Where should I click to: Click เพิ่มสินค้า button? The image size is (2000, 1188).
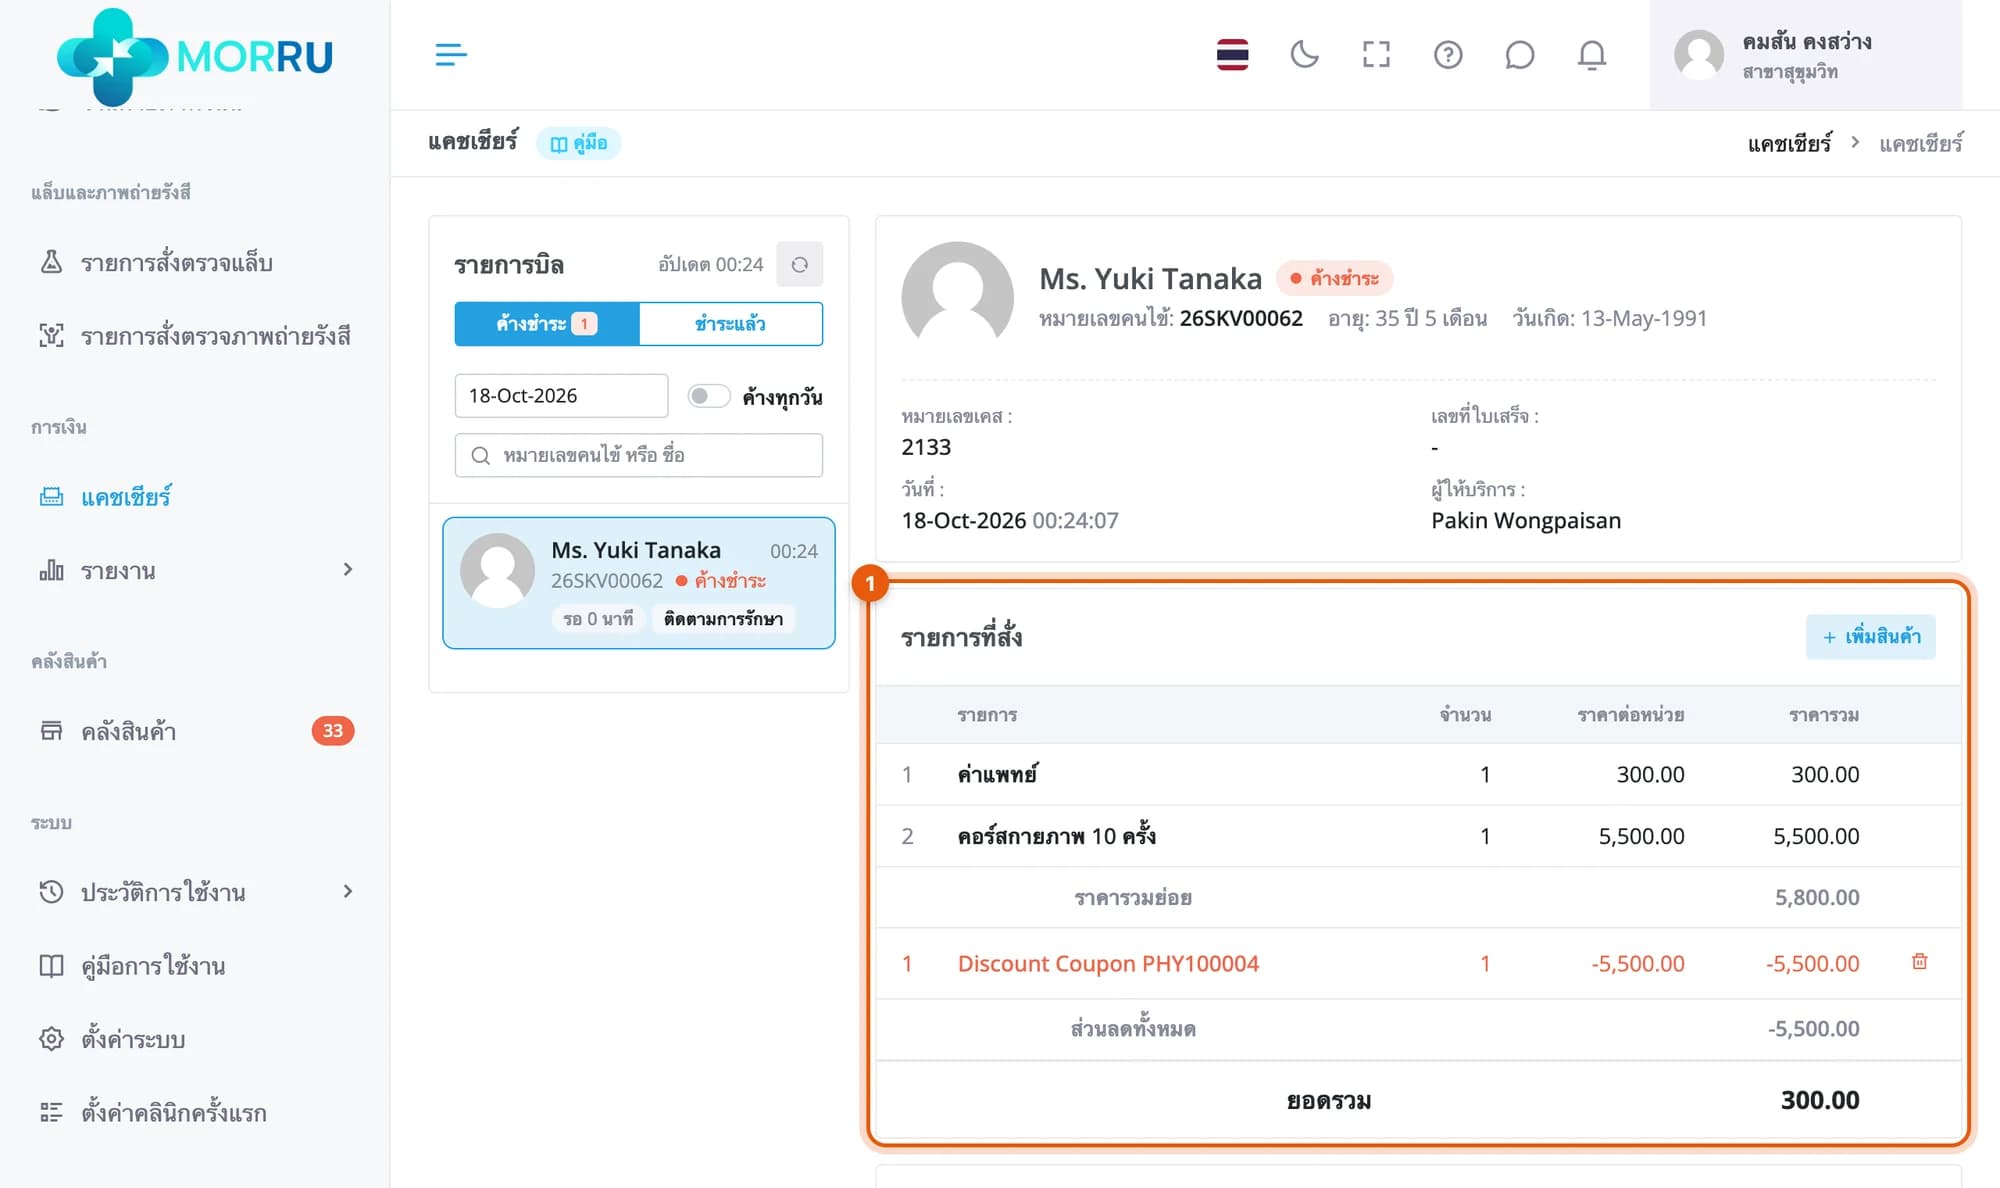1870,636
